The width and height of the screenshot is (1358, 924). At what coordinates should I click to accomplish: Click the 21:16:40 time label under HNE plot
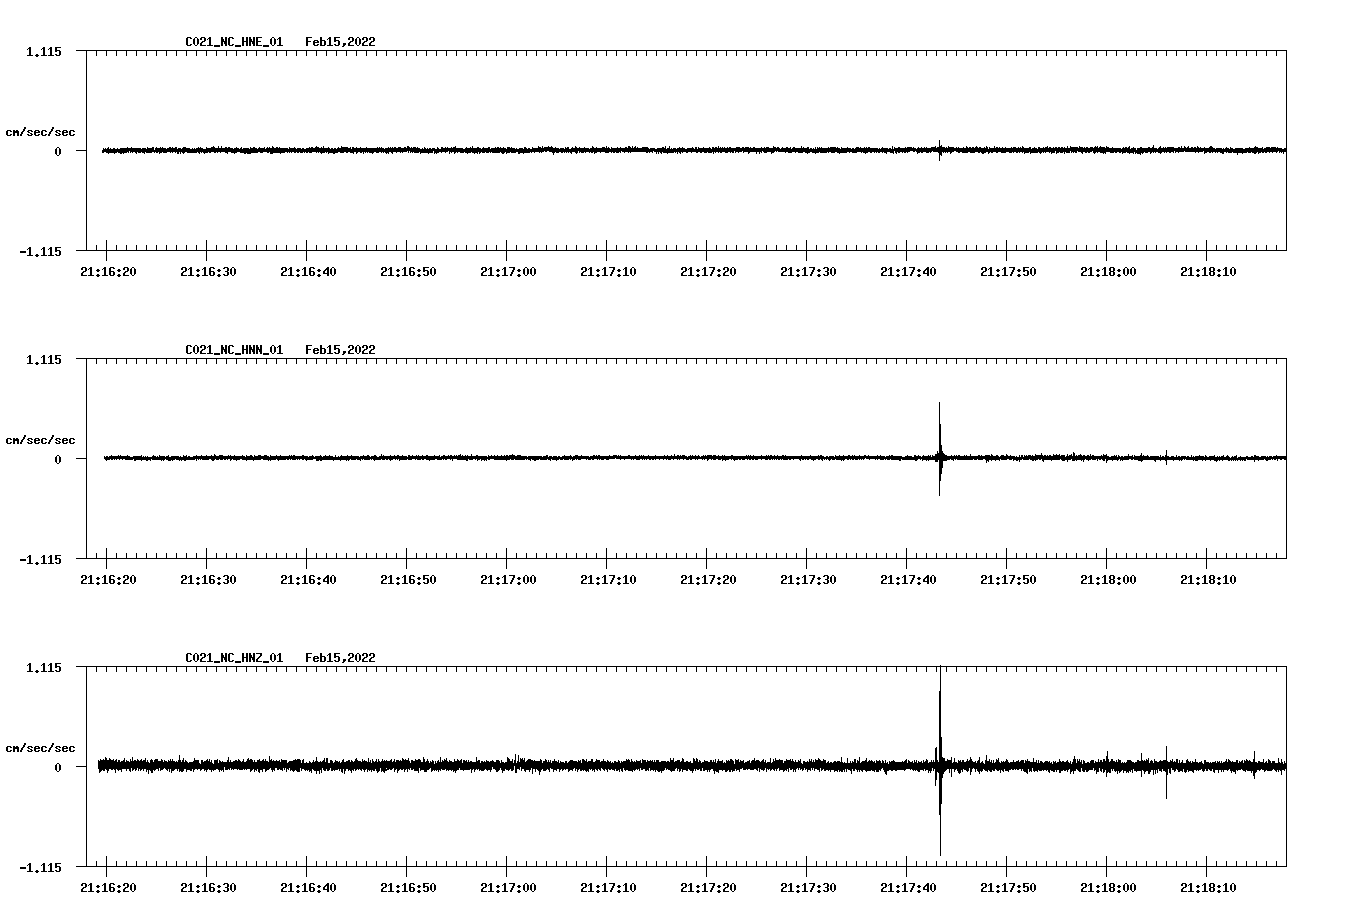click(308, 272)
